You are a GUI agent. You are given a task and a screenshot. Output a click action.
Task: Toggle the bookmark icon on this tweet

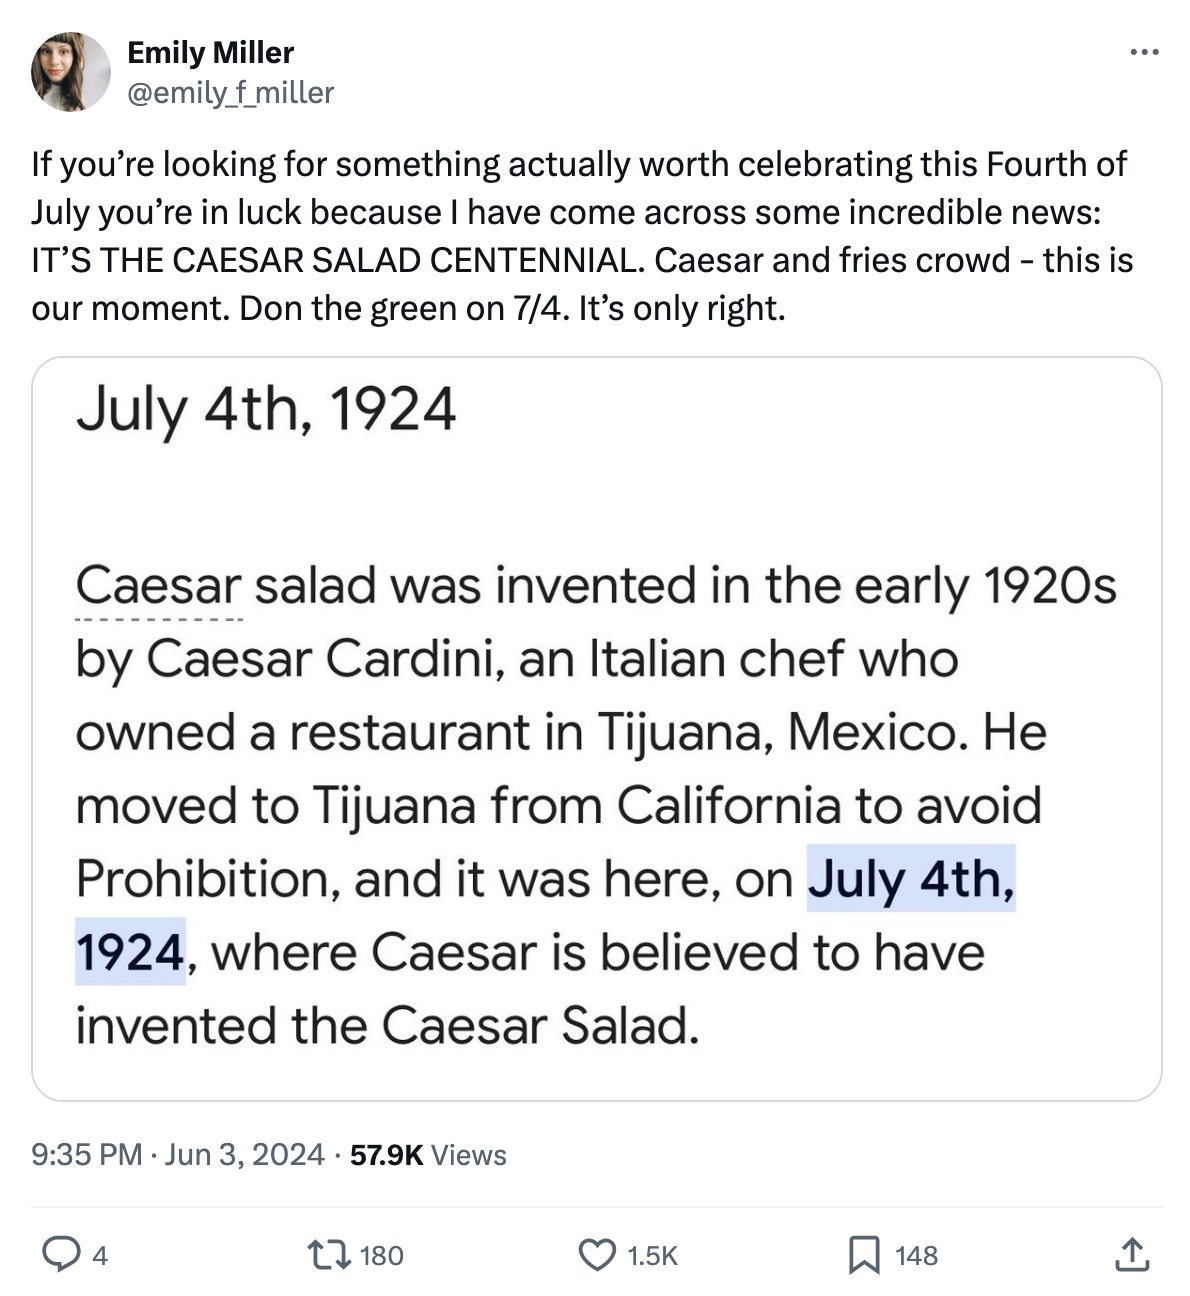click(863, 1254)
